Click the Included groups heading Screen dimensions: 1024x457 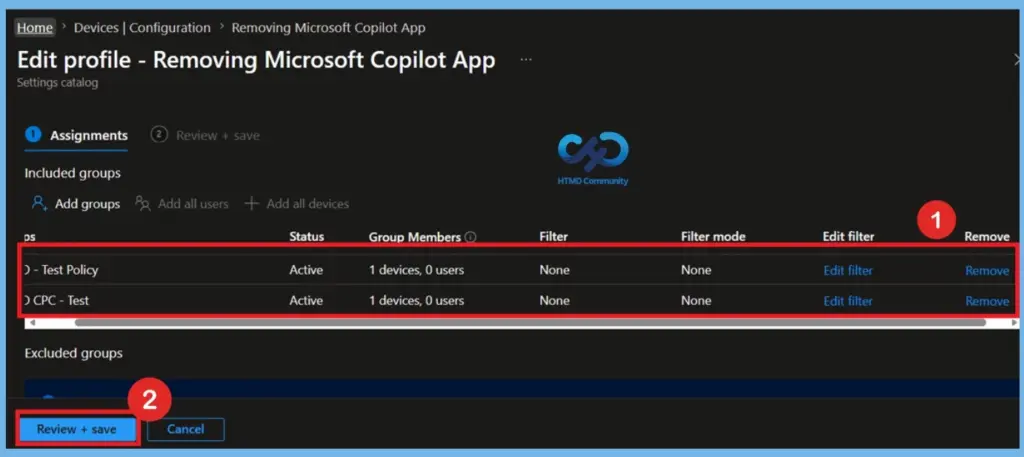(x=72, y=173)
